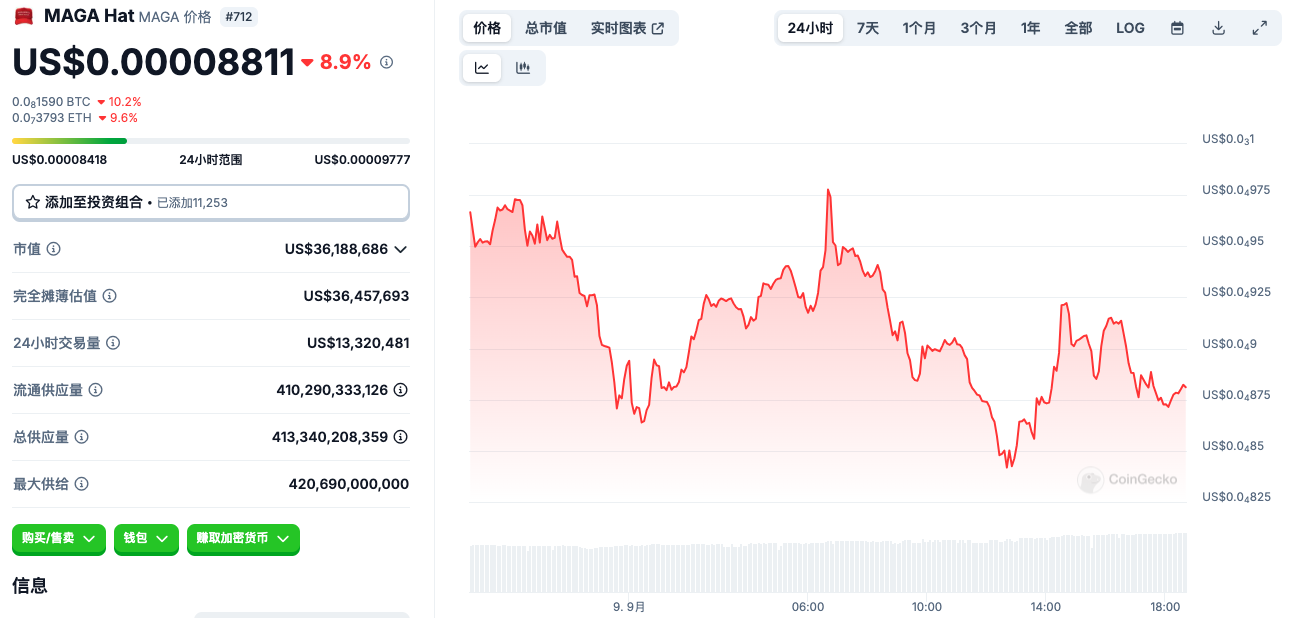Download chart data icon
This screenshot has height=618, width=1308.
click(x=1218, y=28)
